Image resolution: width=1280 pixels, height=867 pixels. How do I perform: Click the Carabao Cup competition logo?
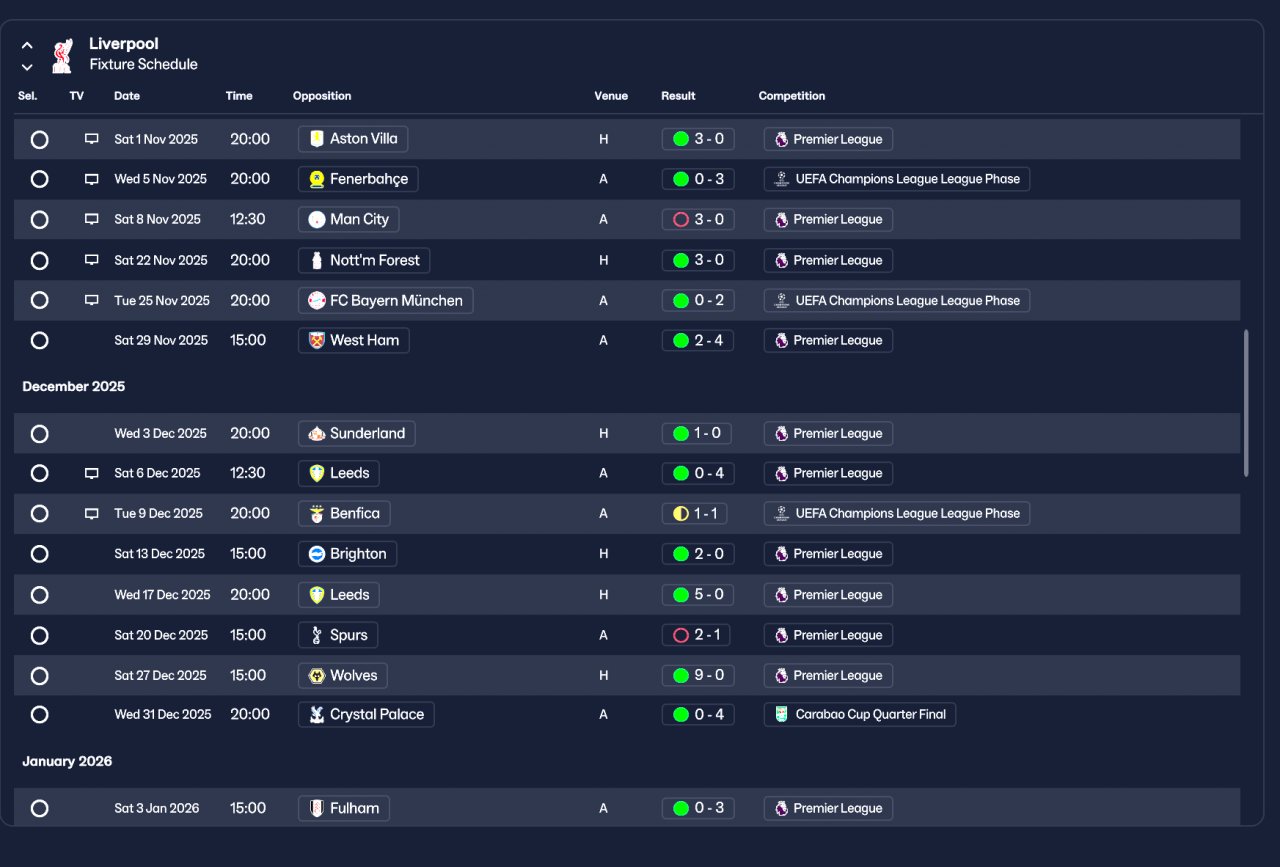782,715
